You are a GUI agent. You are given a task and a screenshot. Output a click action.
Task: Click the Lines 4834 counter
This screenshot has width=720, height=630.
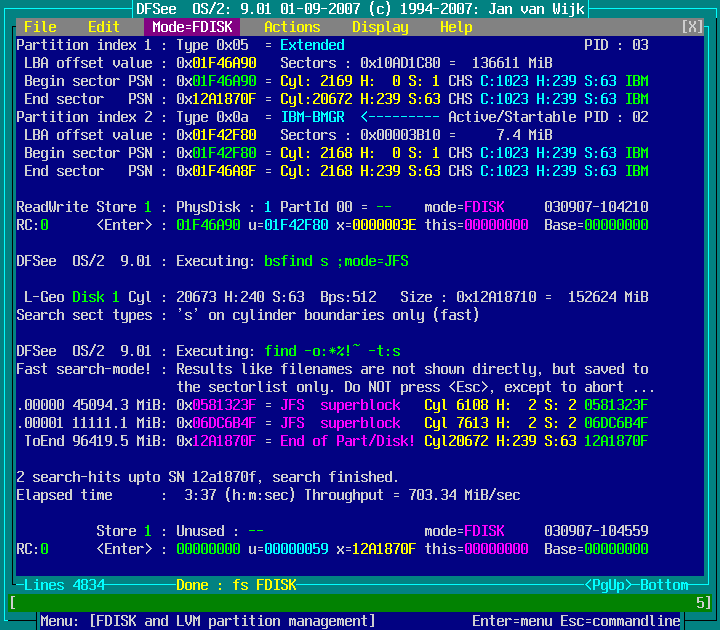60,585
